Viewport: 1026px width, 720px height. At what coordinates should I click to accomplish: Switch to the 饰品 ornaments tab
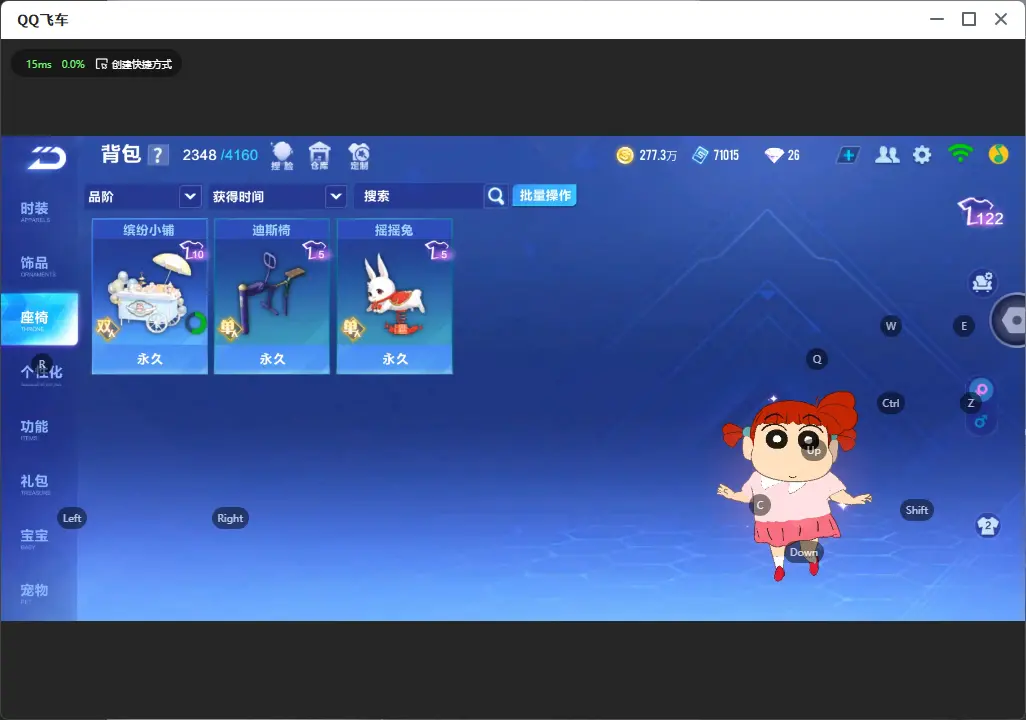[x=35, y=265]
